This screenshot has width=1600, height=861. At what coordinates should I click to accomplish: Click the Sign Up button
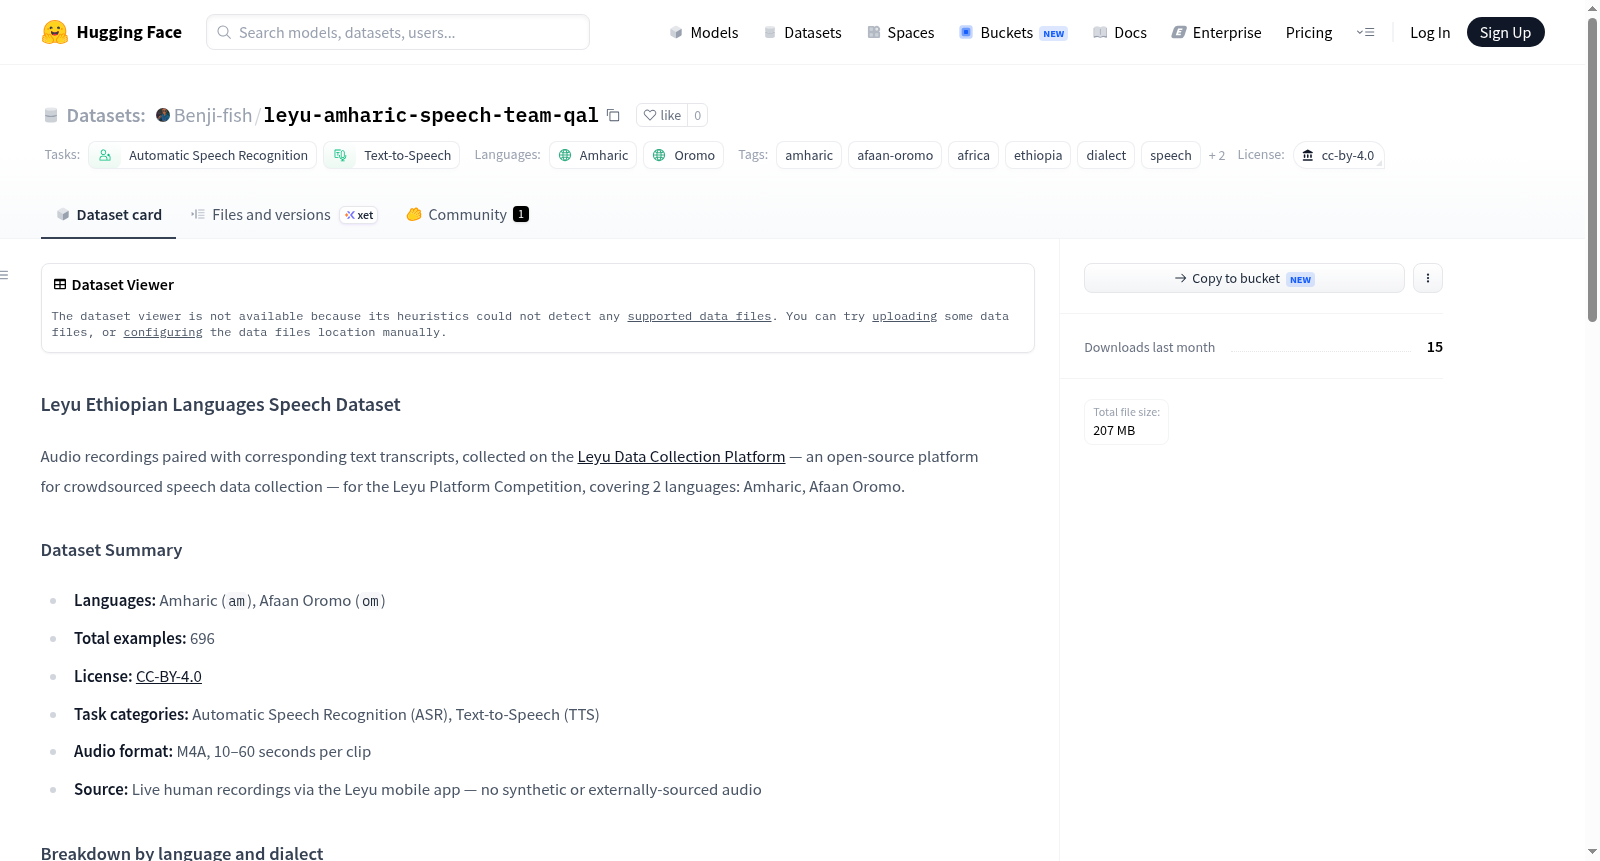(1505, 32)
